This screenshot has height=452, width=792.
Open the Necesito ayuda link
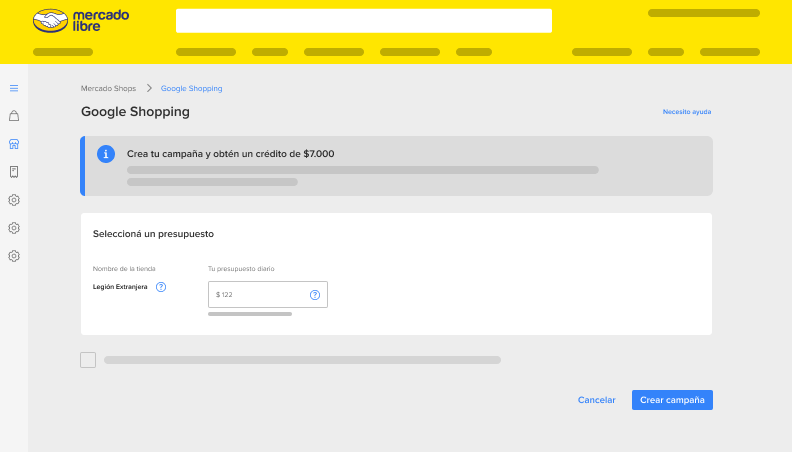687,112
